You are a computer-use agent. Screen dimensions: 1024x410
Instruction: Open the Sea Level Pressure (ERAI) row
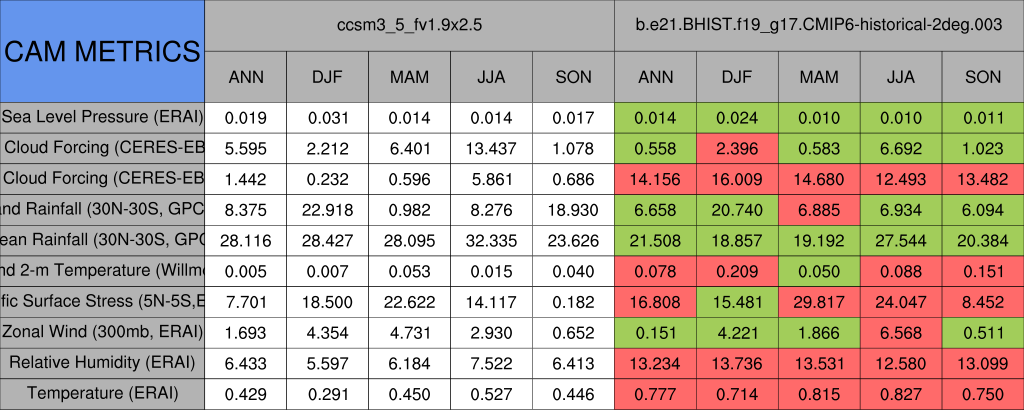[102, 116]
